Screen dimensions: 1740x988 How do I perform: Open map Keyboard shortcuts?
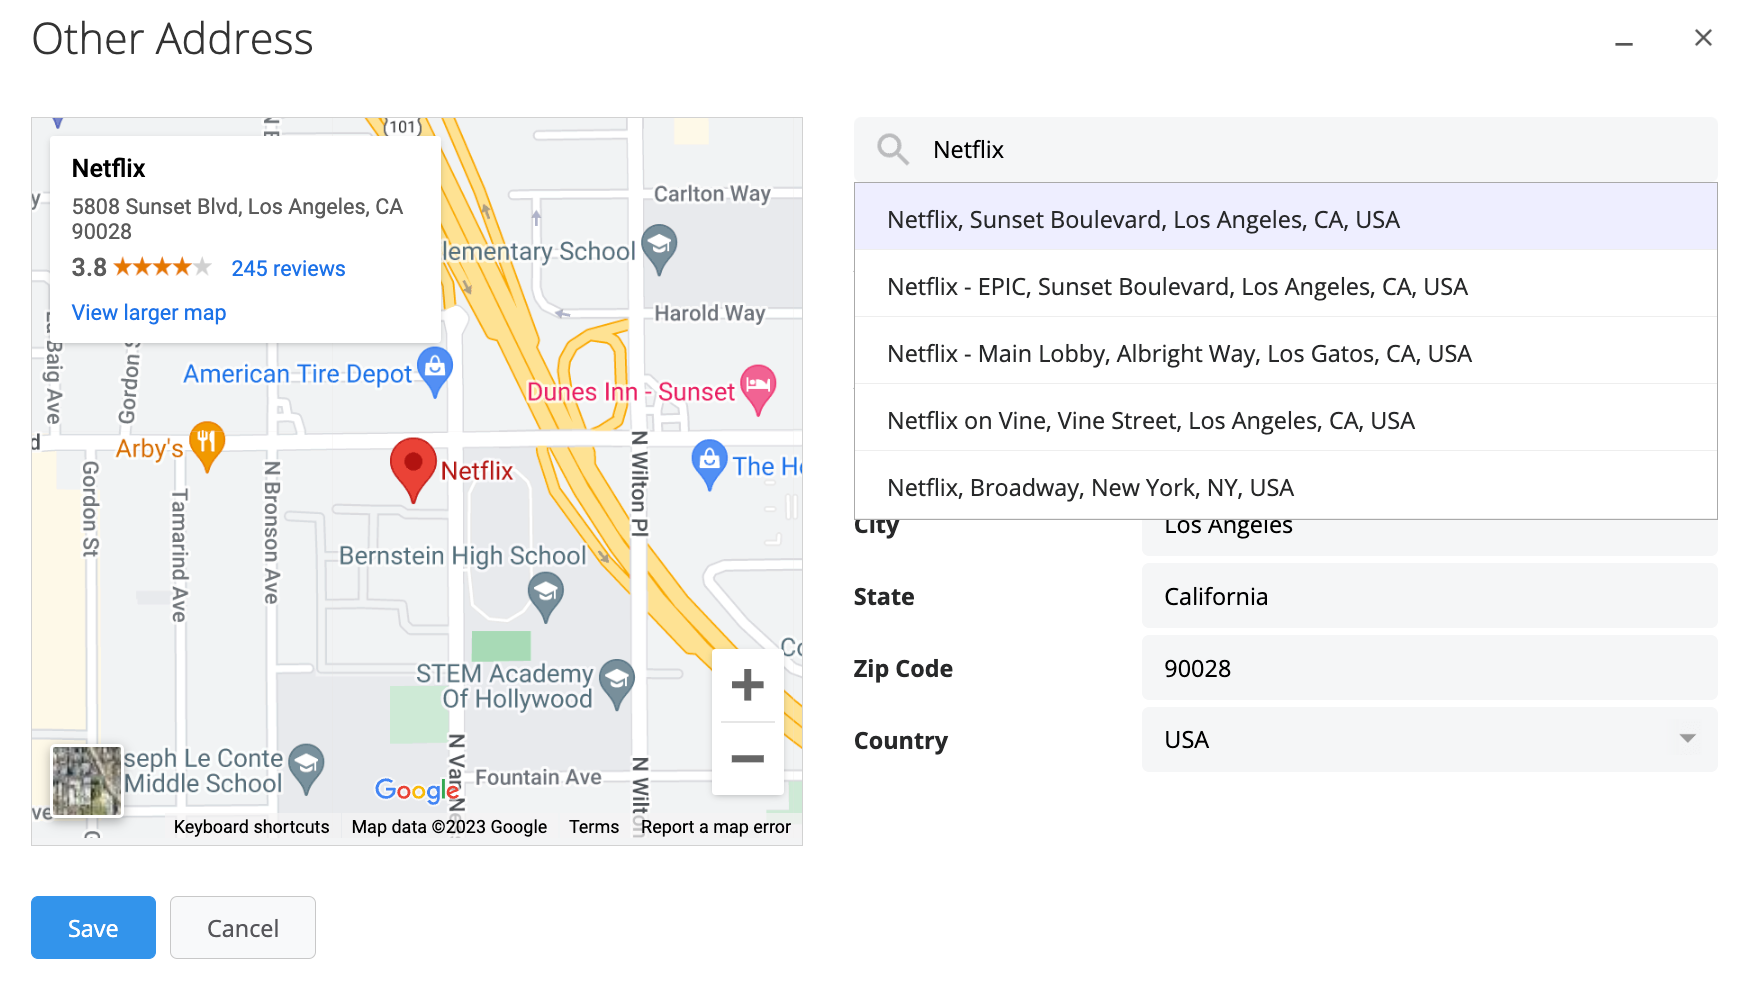tap(251, 827)
